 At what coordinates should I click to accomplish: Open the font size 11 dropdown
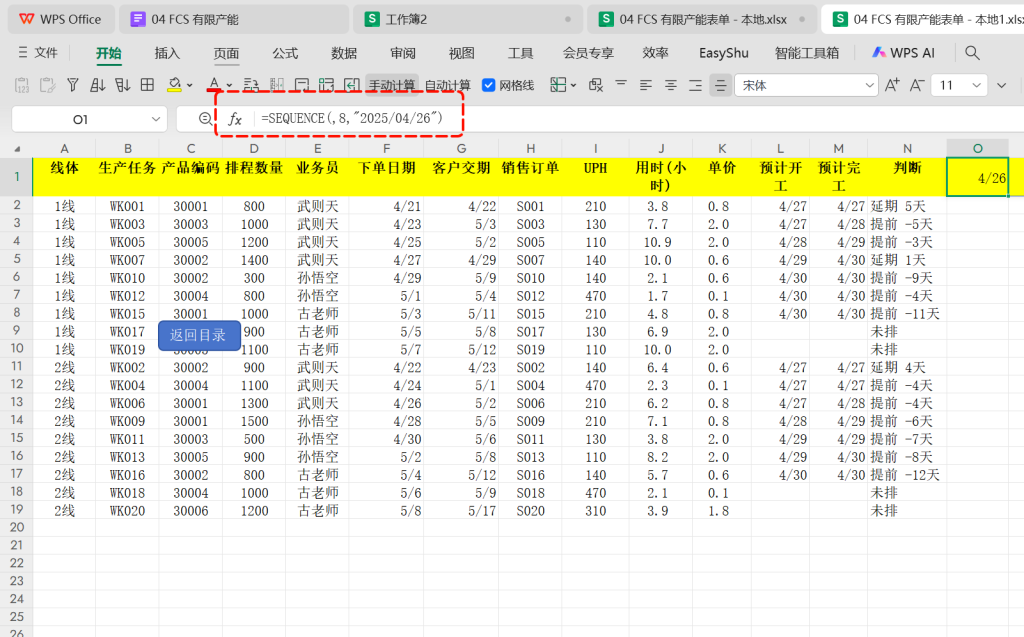tap(976, 86)
